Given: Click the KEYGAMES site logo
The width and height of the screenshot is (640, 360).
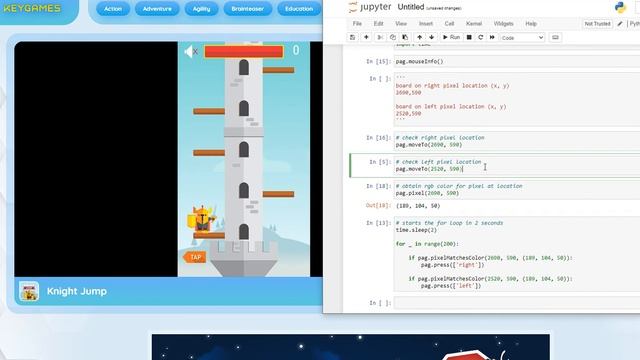Looking at the screenshot, I should 32,8.
